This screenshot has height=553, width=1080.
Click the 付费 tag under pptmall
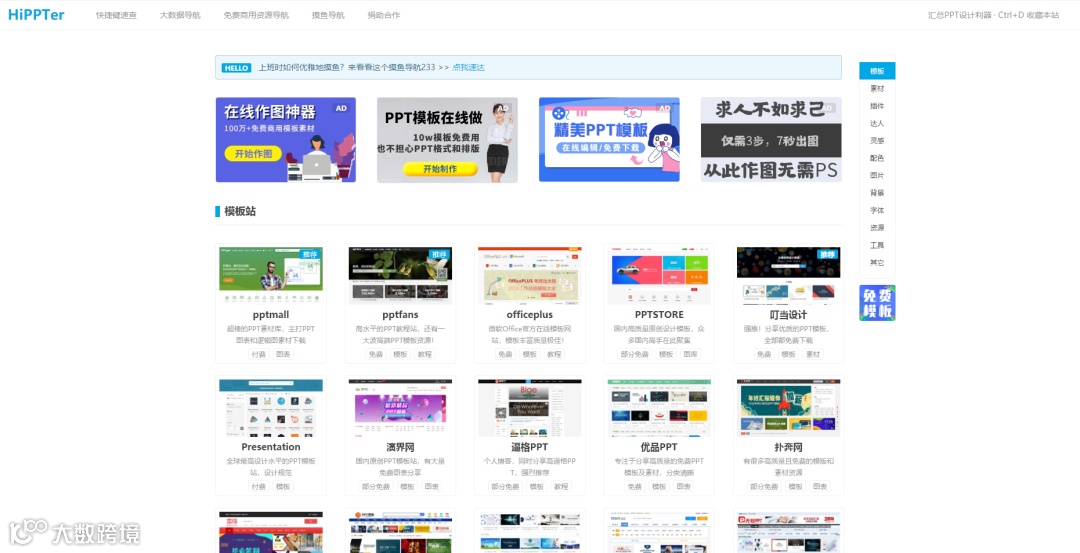click(x=258, y=354)
